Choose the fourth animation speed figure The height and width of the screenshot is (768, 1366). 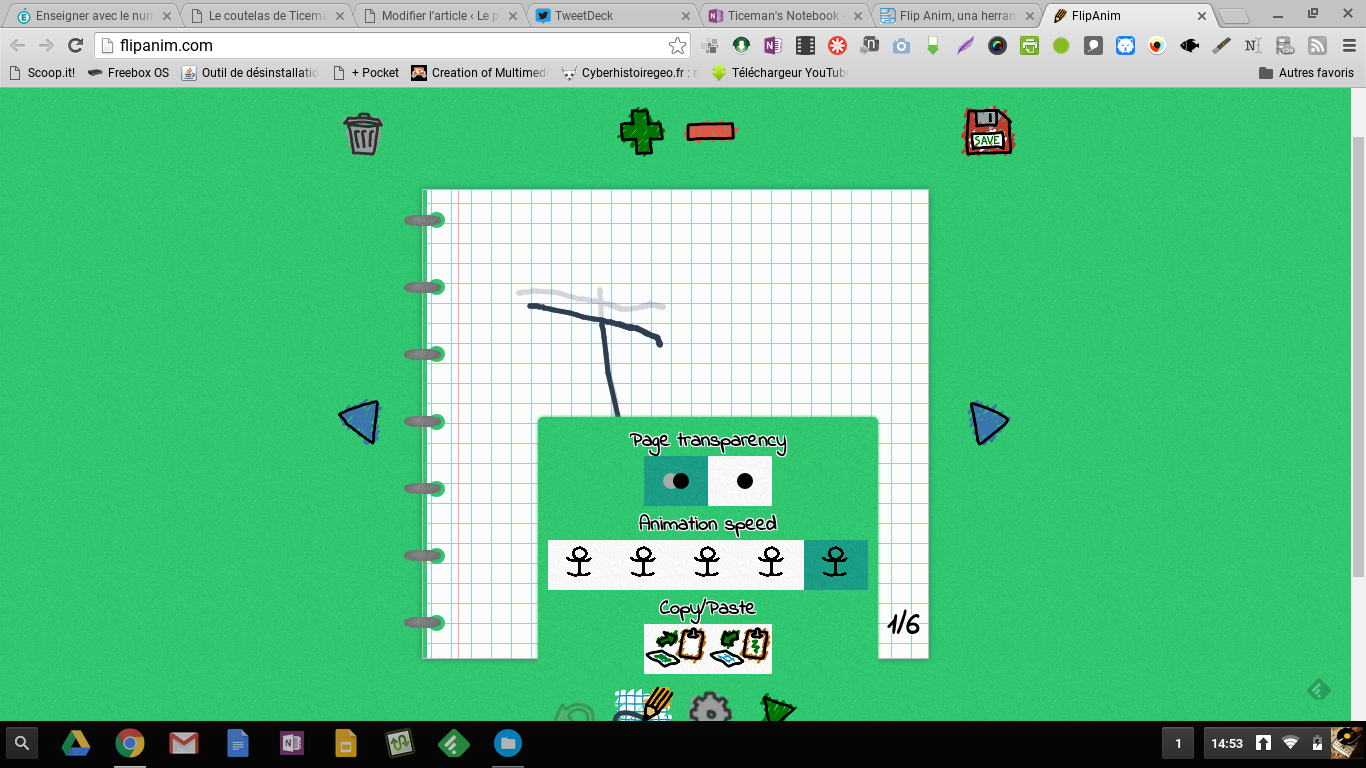(772, 565)
